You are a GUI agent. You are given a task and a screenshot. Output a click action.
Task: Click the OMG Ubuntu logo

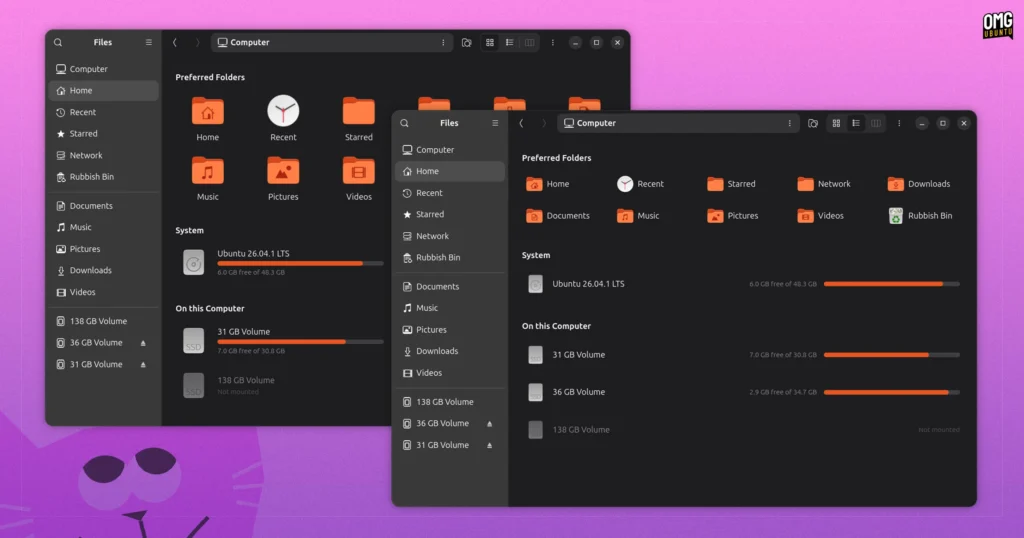click(997, 25)
